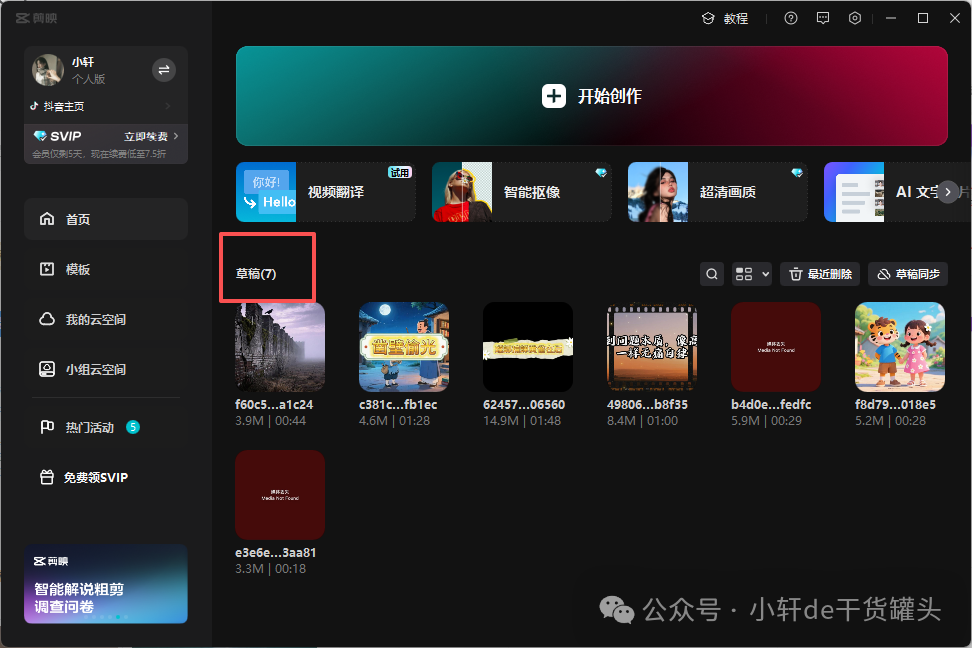Select 首页 in the sidebar
The image size is (972, 648).
tap(106, 219)
